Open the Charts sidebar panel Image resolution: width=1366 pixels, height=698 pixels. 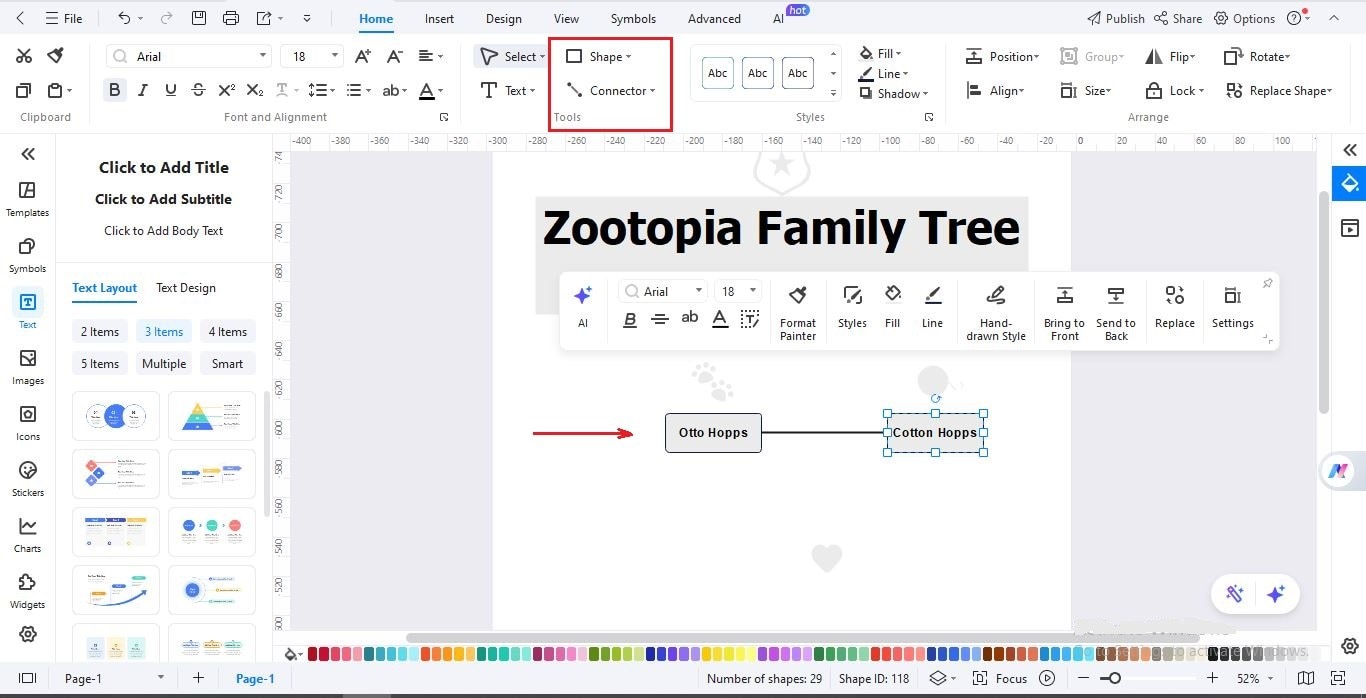click(28, 535)
